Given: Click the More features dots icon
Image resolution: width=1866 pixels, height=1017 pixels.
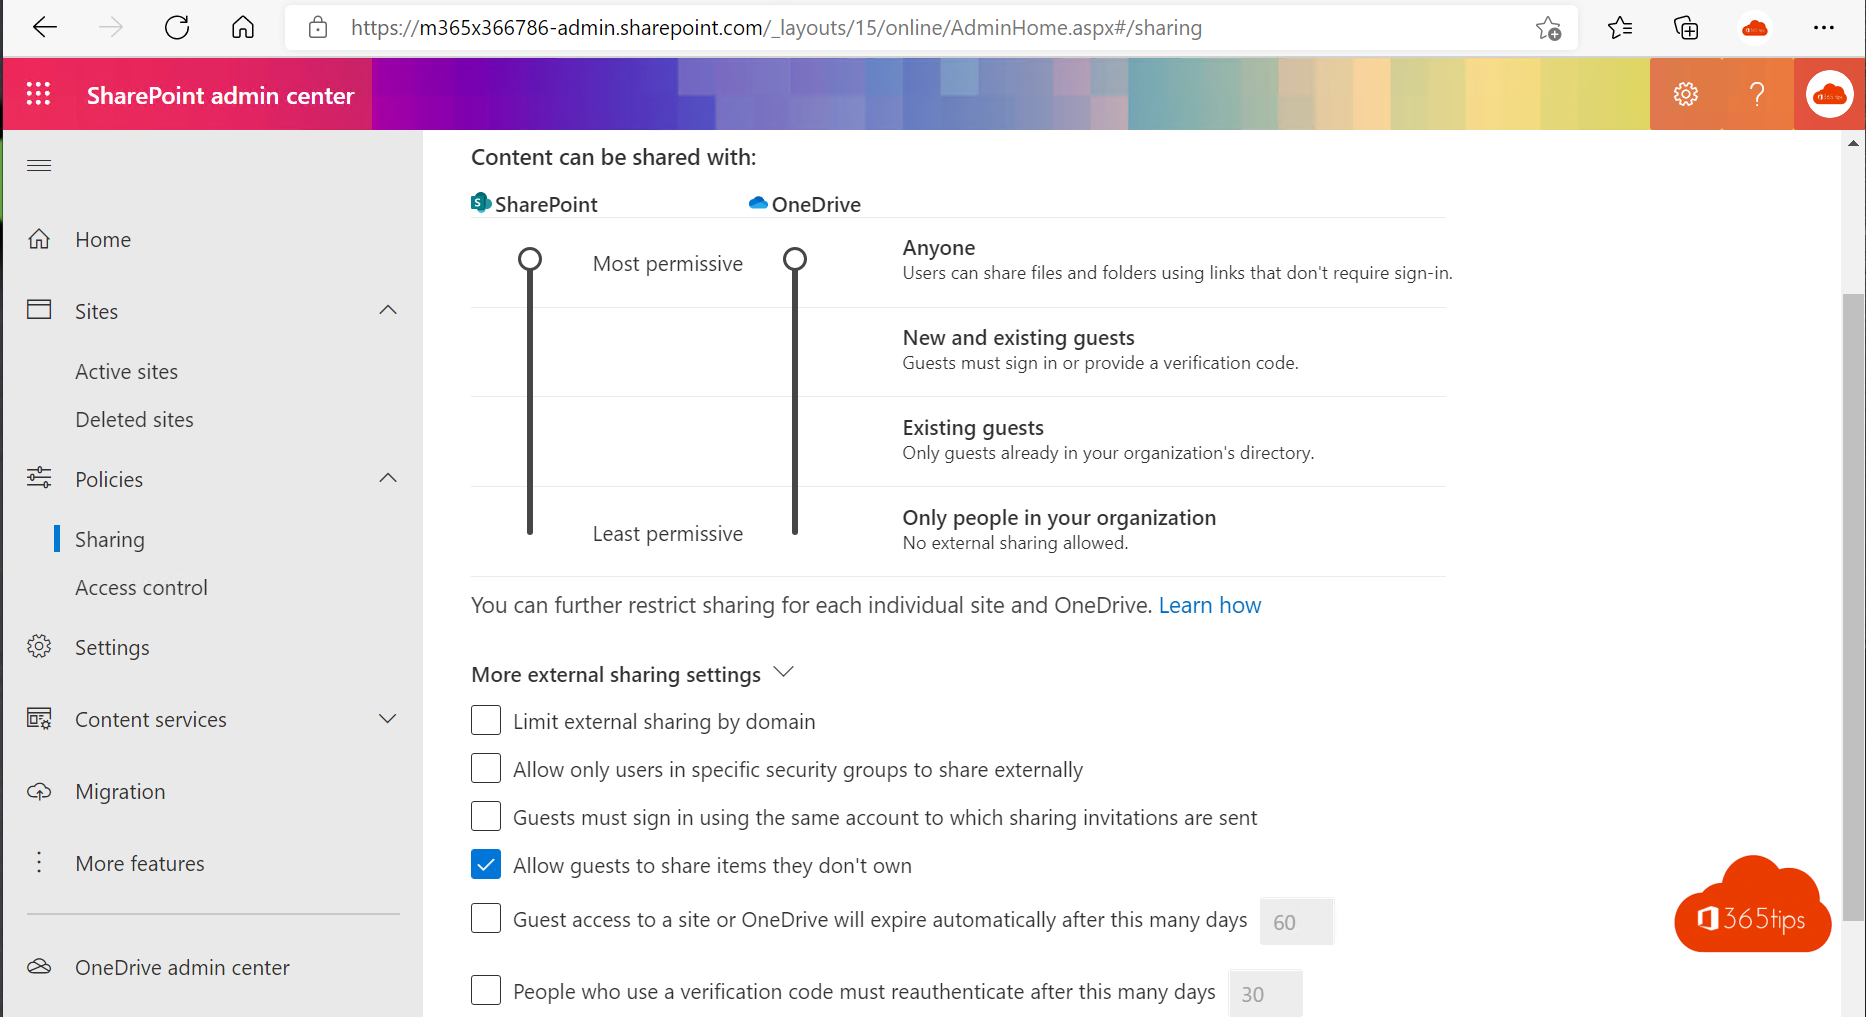Looking at the screenshot, I should click(39, 862).
